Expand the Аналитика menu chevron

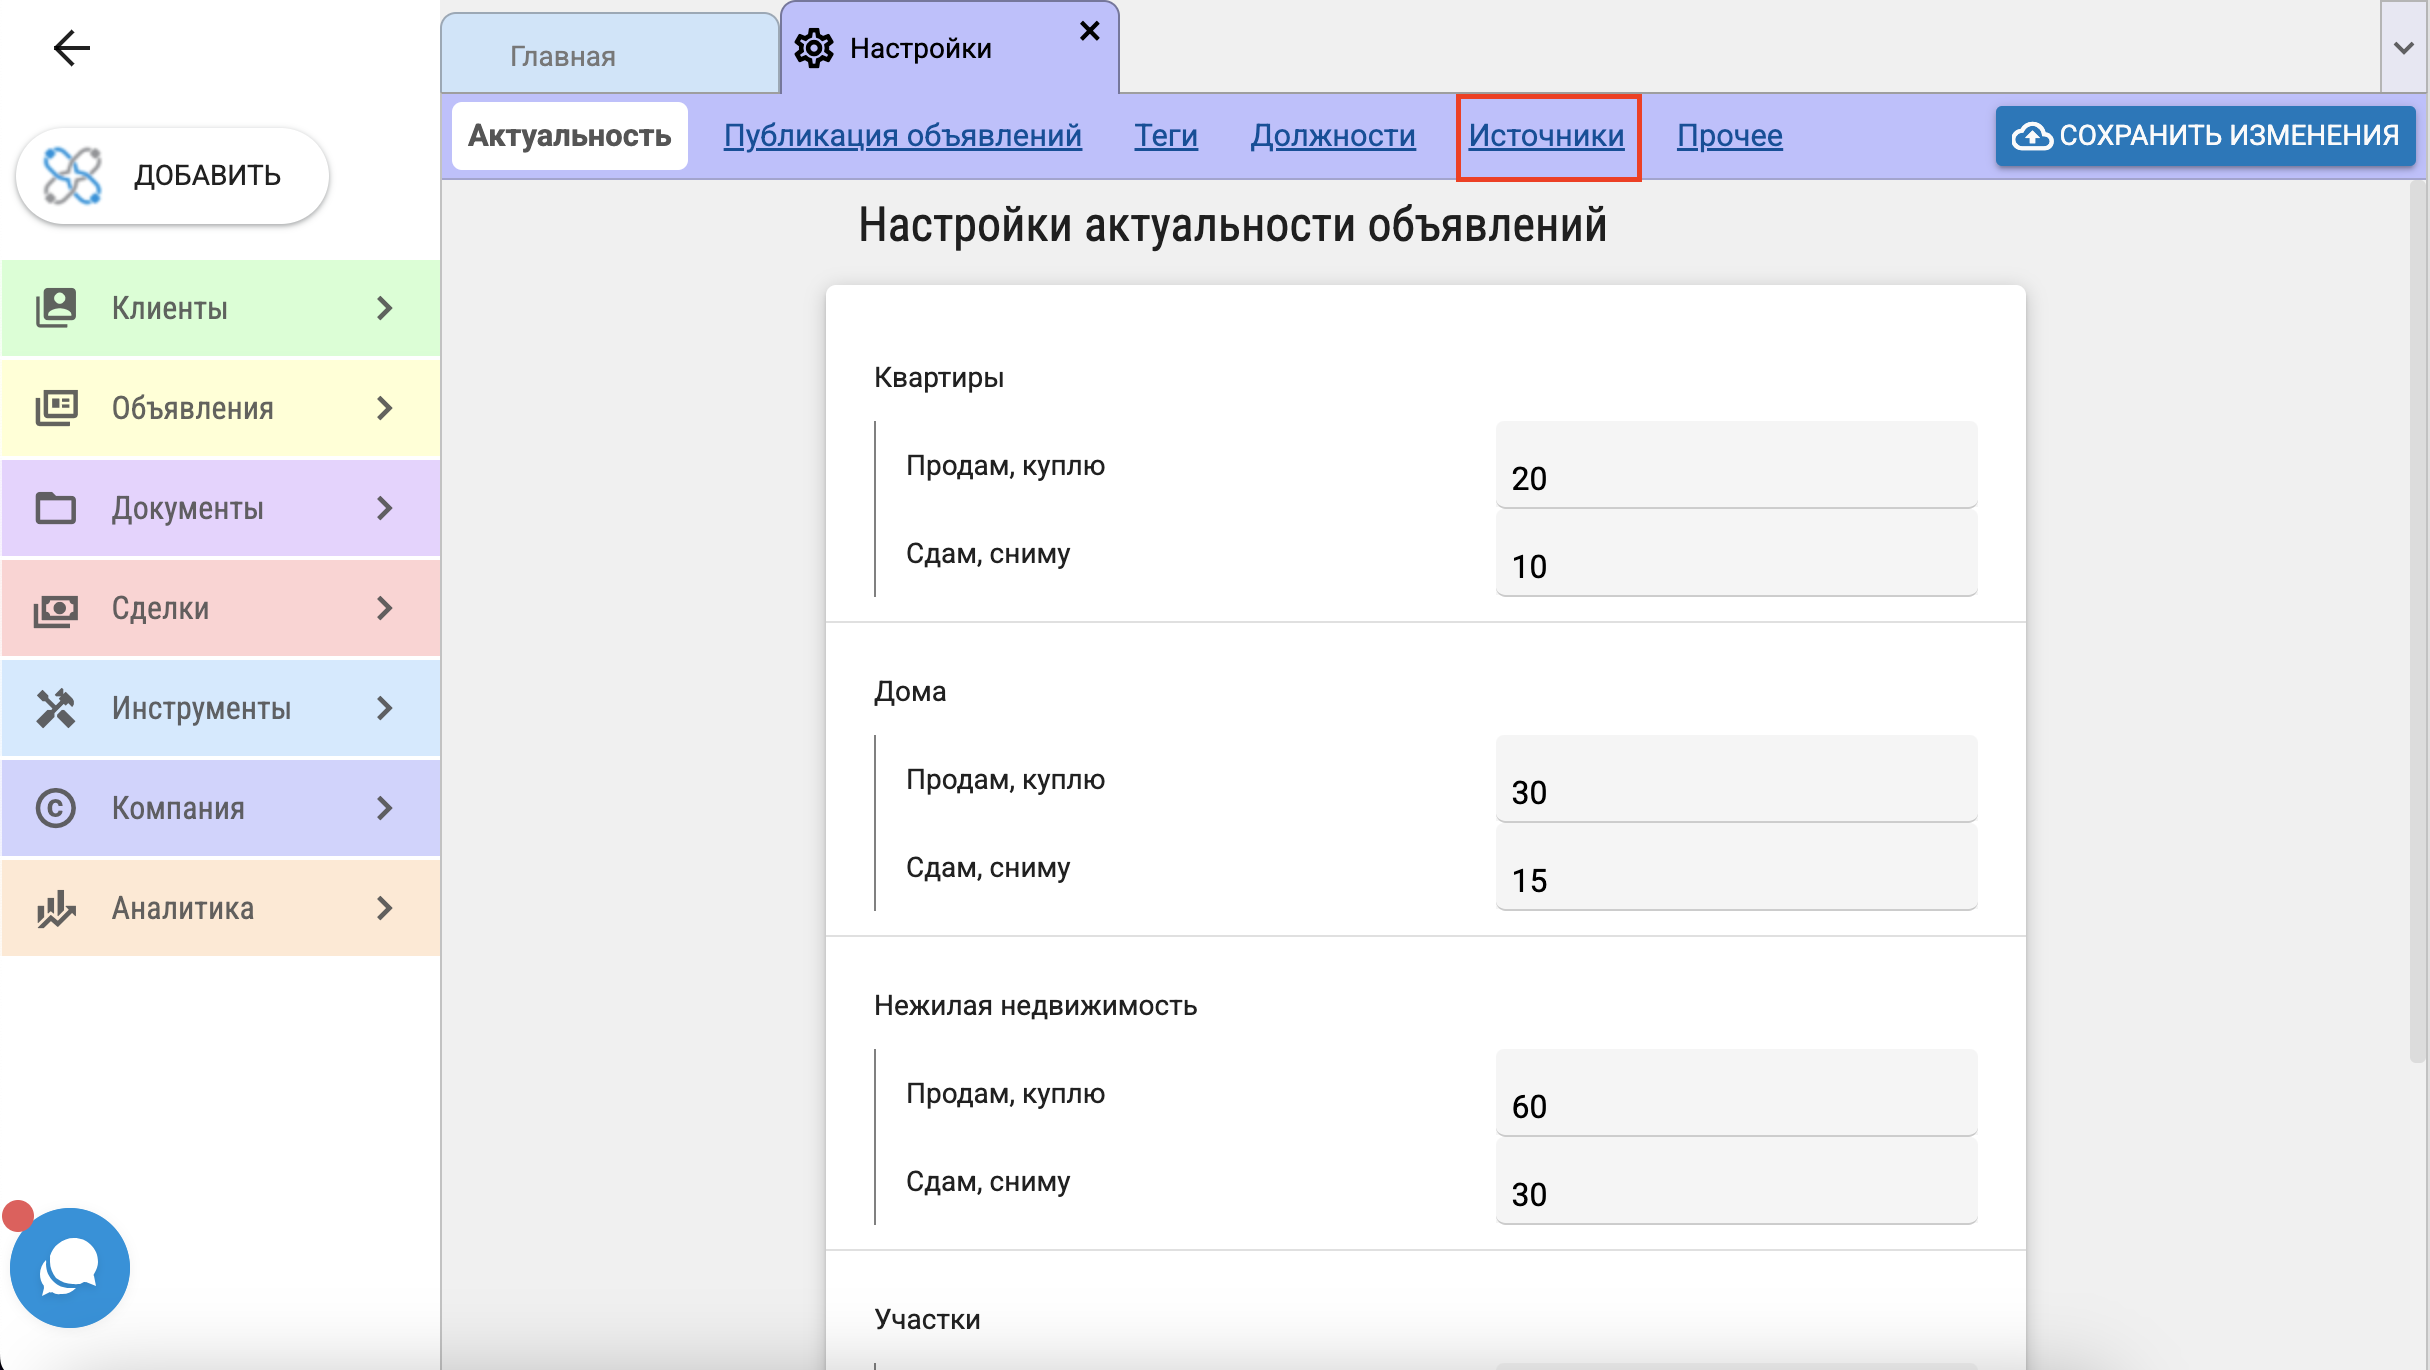(x=385, y=908)
